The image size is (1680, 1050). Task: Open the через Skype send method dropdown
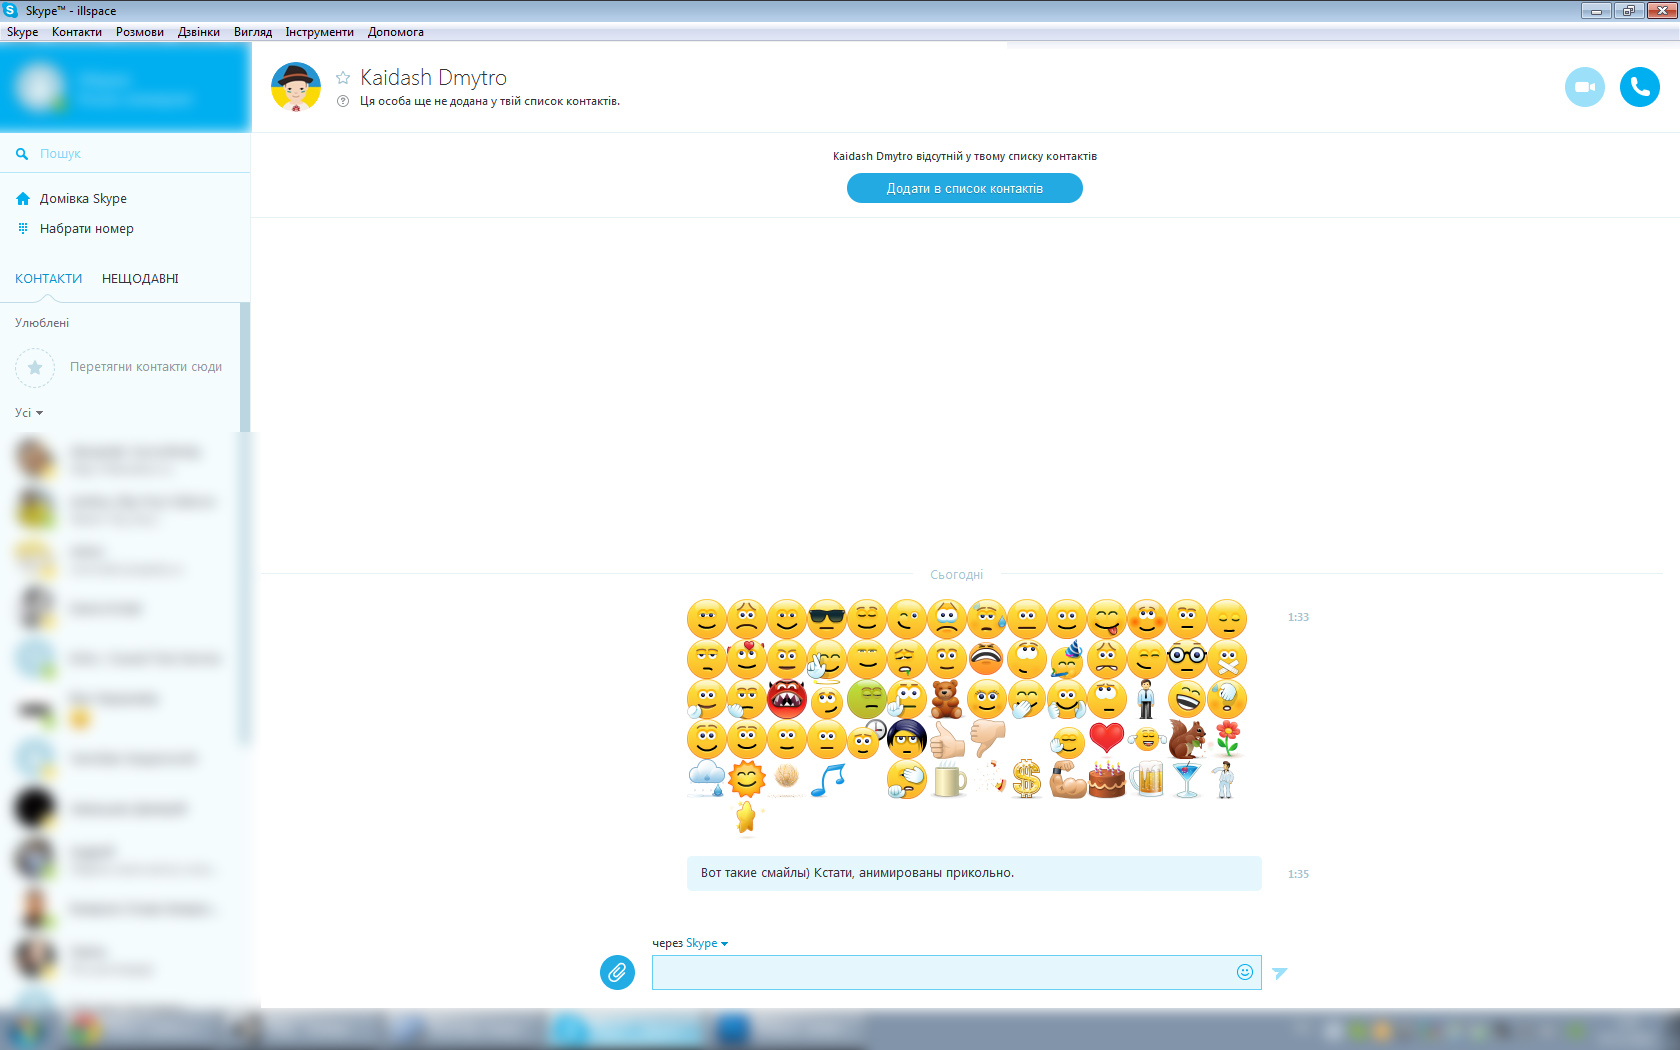click(x=706, y=943)
